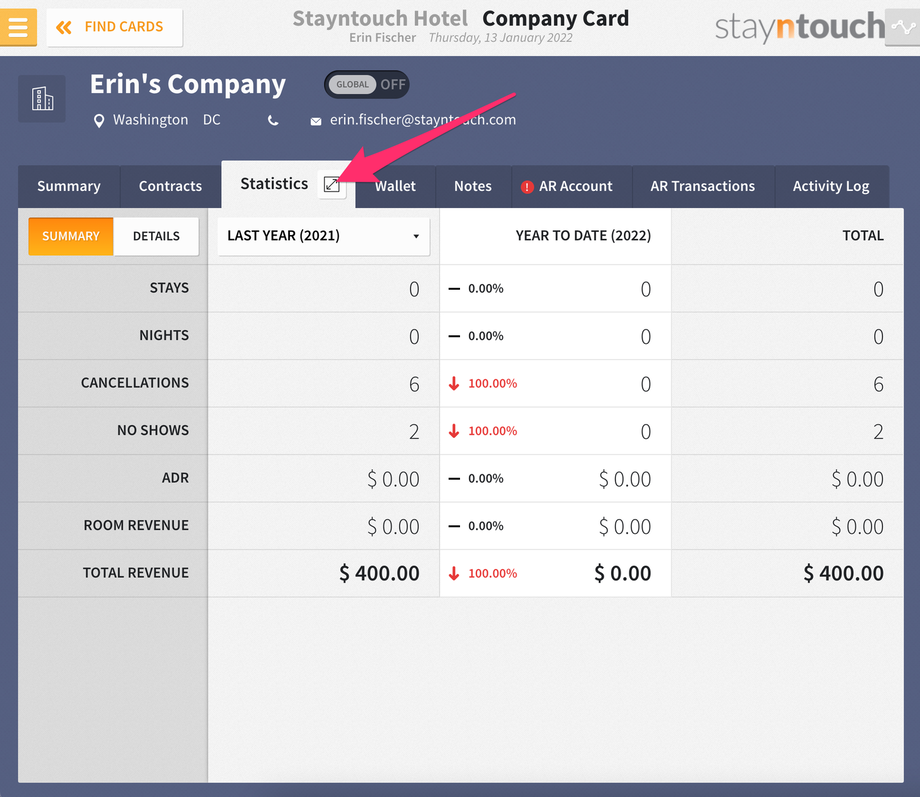Click the Total Revenue row label
920x797 pixels.
coord(136,573)
